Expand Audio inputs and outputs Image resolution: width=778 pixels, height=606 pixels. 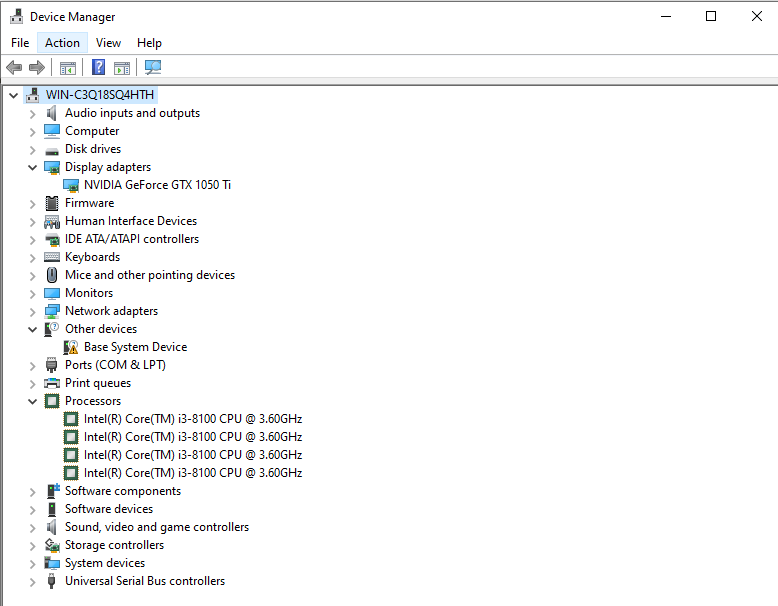[32, 114]
